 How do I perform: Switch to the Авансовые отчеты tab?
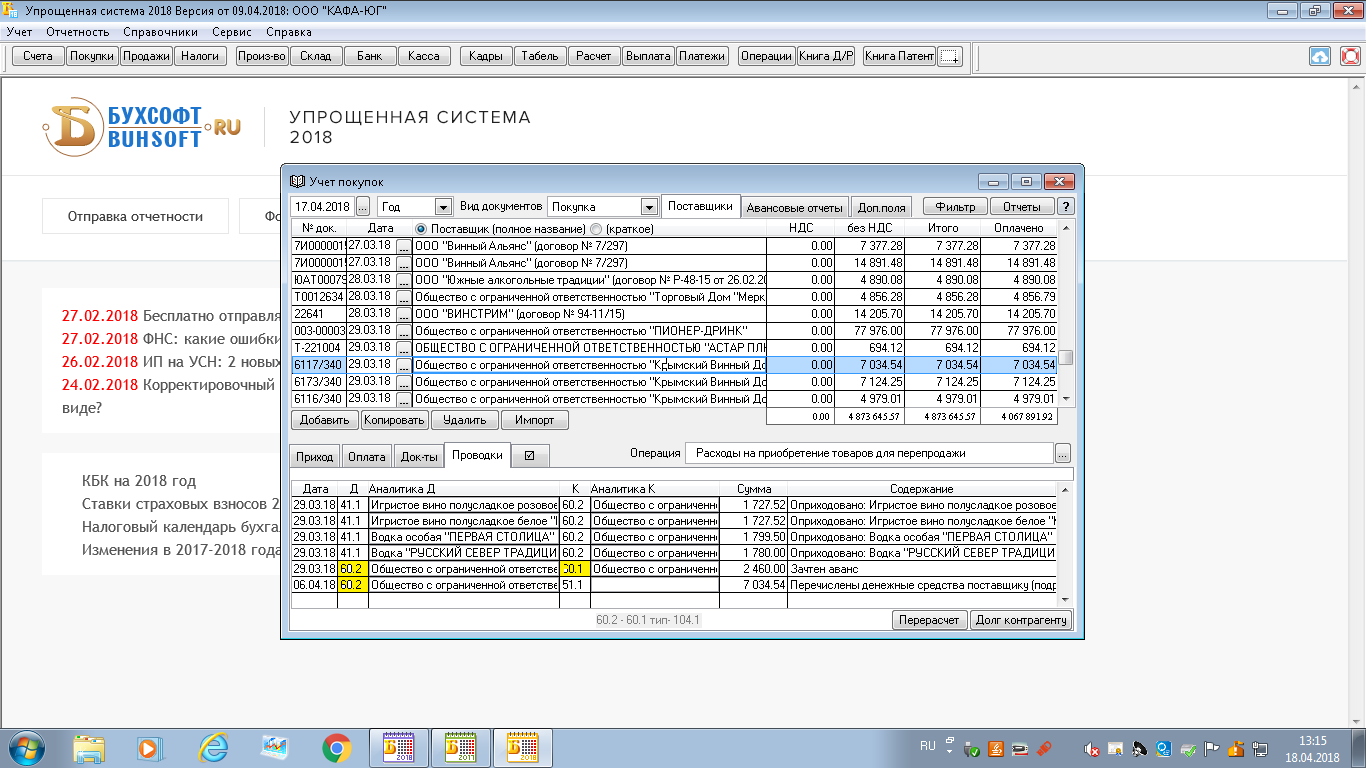[x=796, y=208]
